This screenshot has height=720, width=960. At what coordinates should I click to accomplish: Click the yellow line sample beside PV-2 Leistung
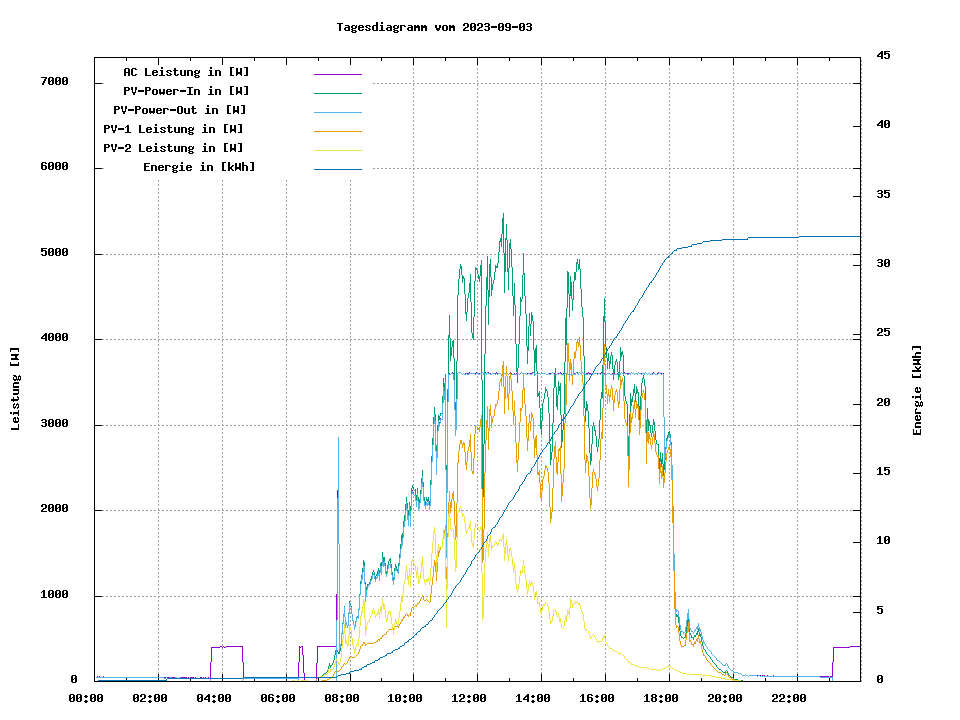(337, 149)
